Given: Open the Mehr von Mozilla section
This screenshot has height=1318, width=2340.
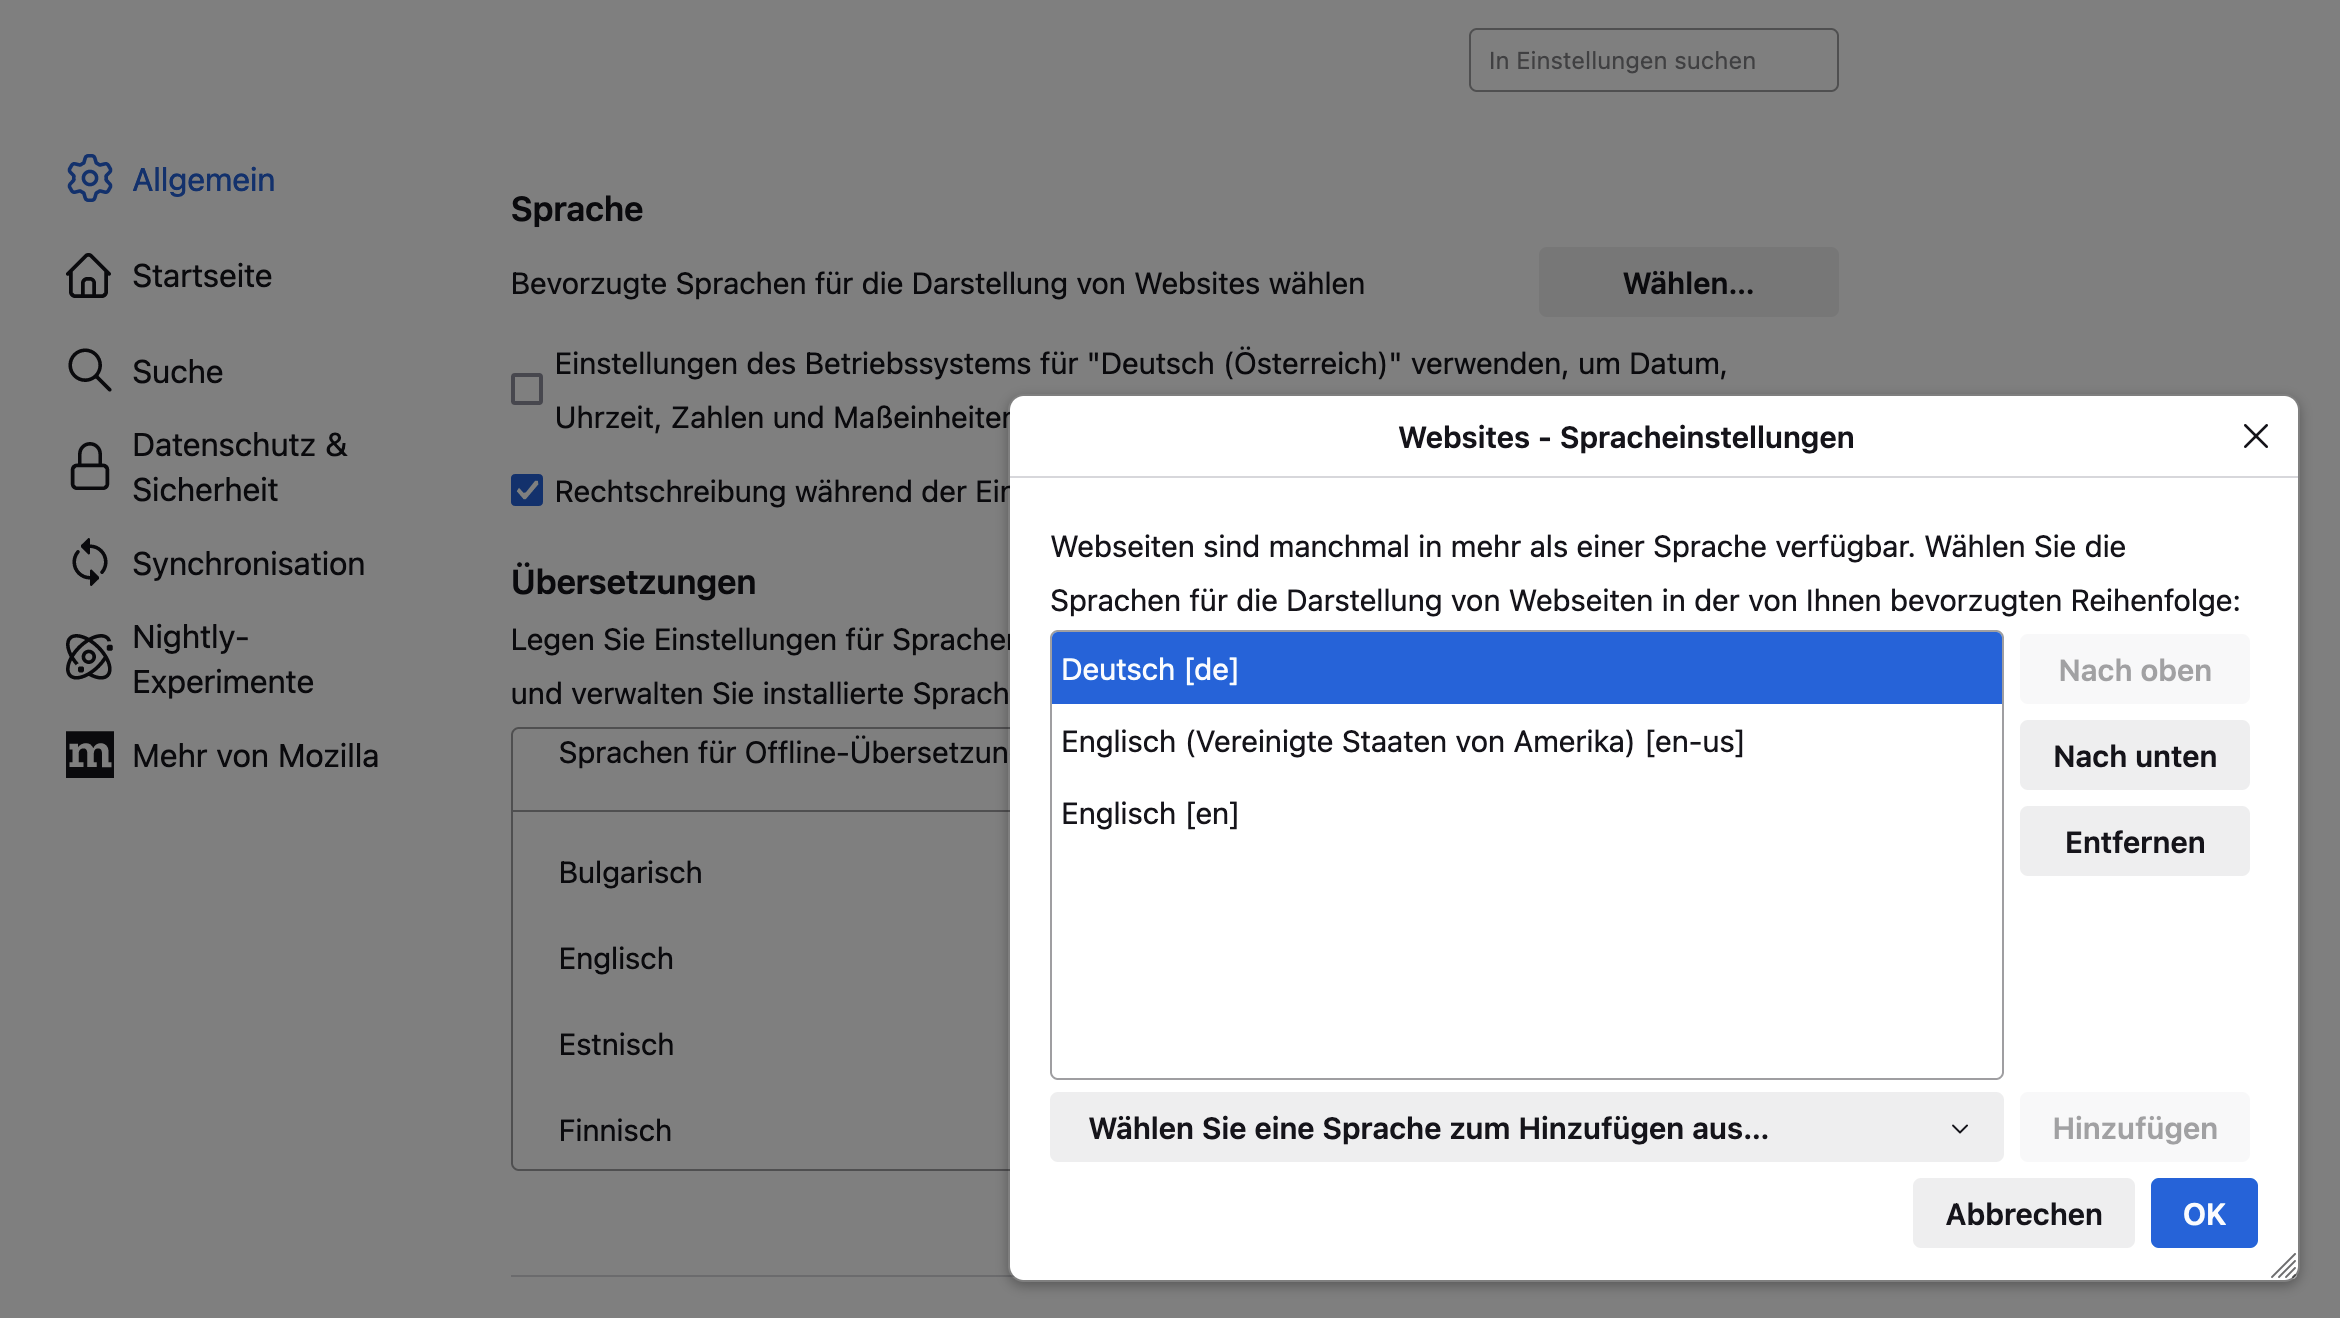Looking at the screenshot, I should [255, 755].
